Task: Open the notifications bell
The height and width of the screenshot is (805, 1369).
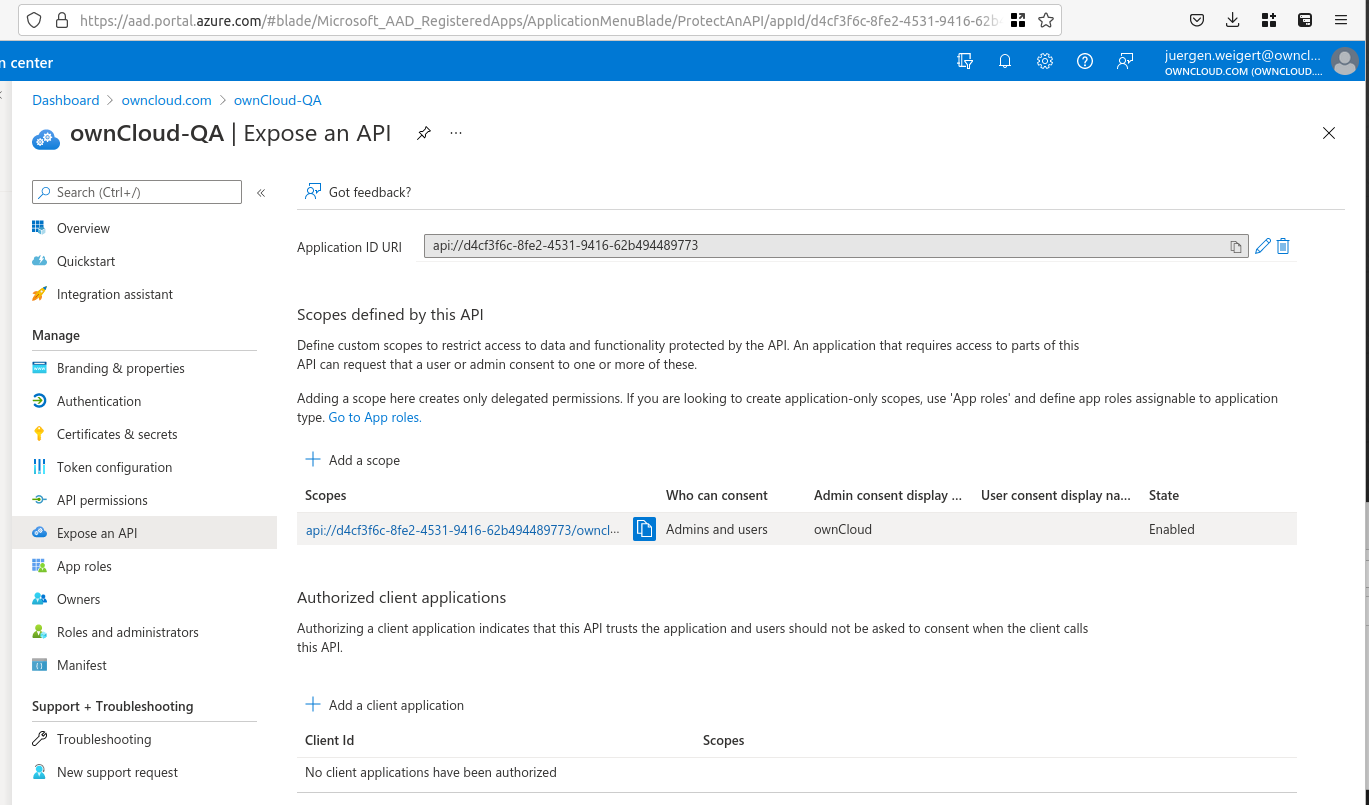Action: 1004,61
